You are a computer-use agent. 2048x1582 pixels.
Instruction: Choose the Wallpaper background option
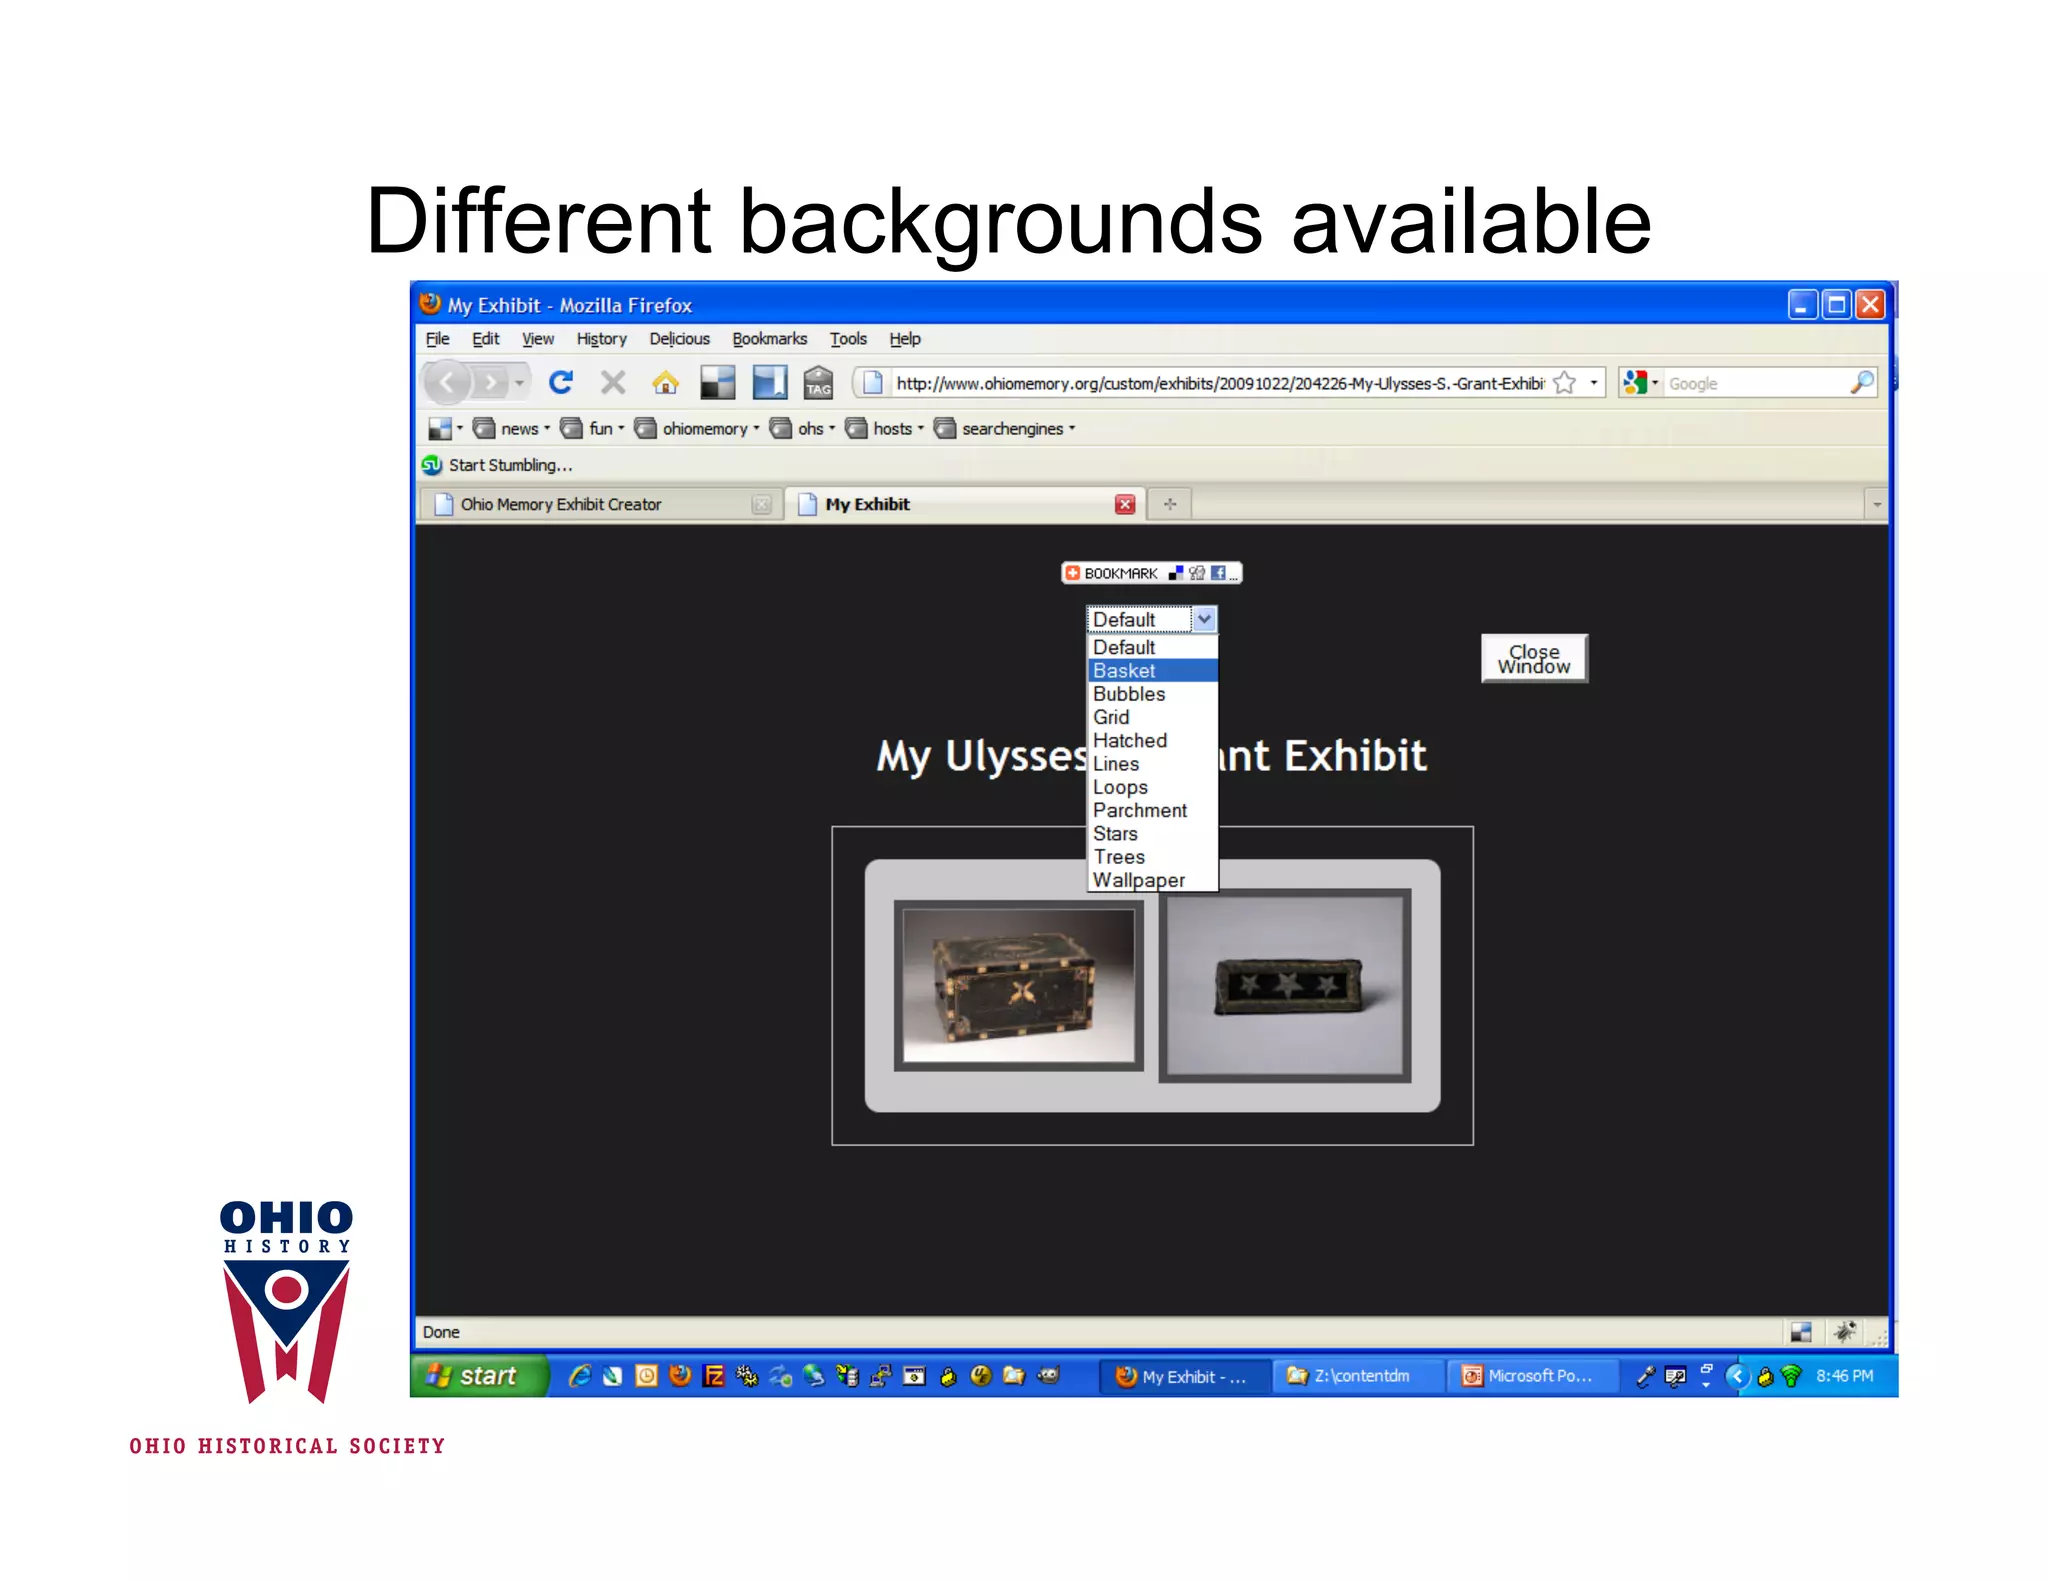(x=1152, y=880)
